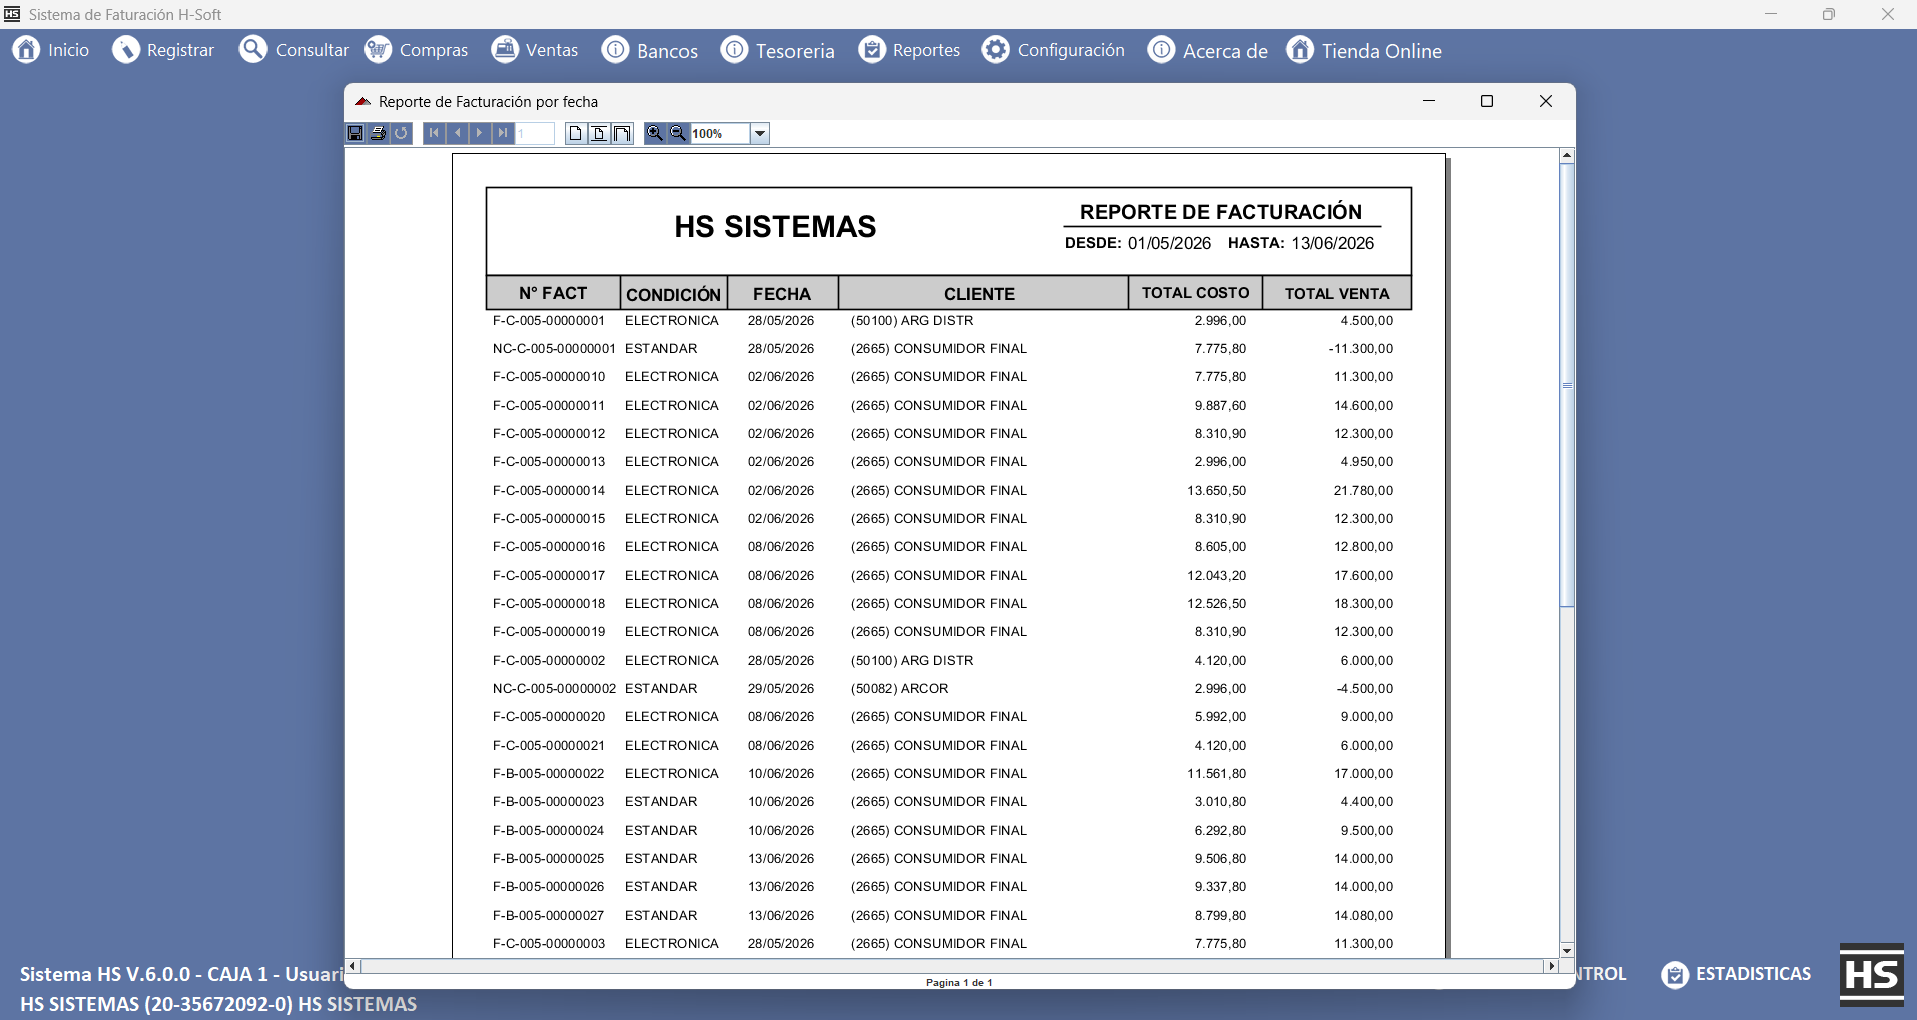Click total costo value 12.526,50
The image size is (1917, 1020).
tap(1217, 604)
